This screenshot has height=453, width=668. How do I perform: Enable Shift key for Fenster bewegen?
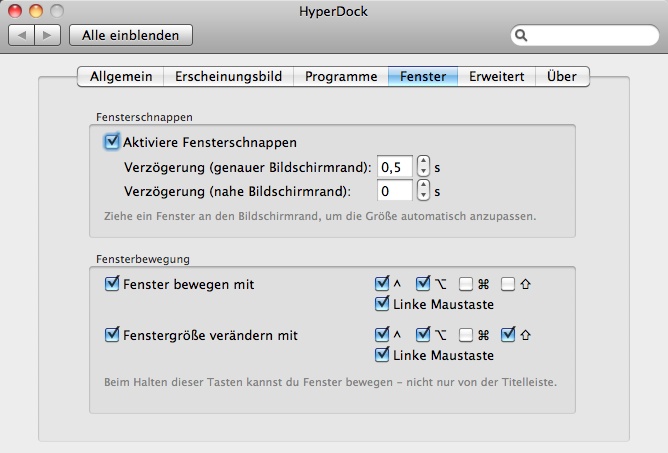(508, 284)
